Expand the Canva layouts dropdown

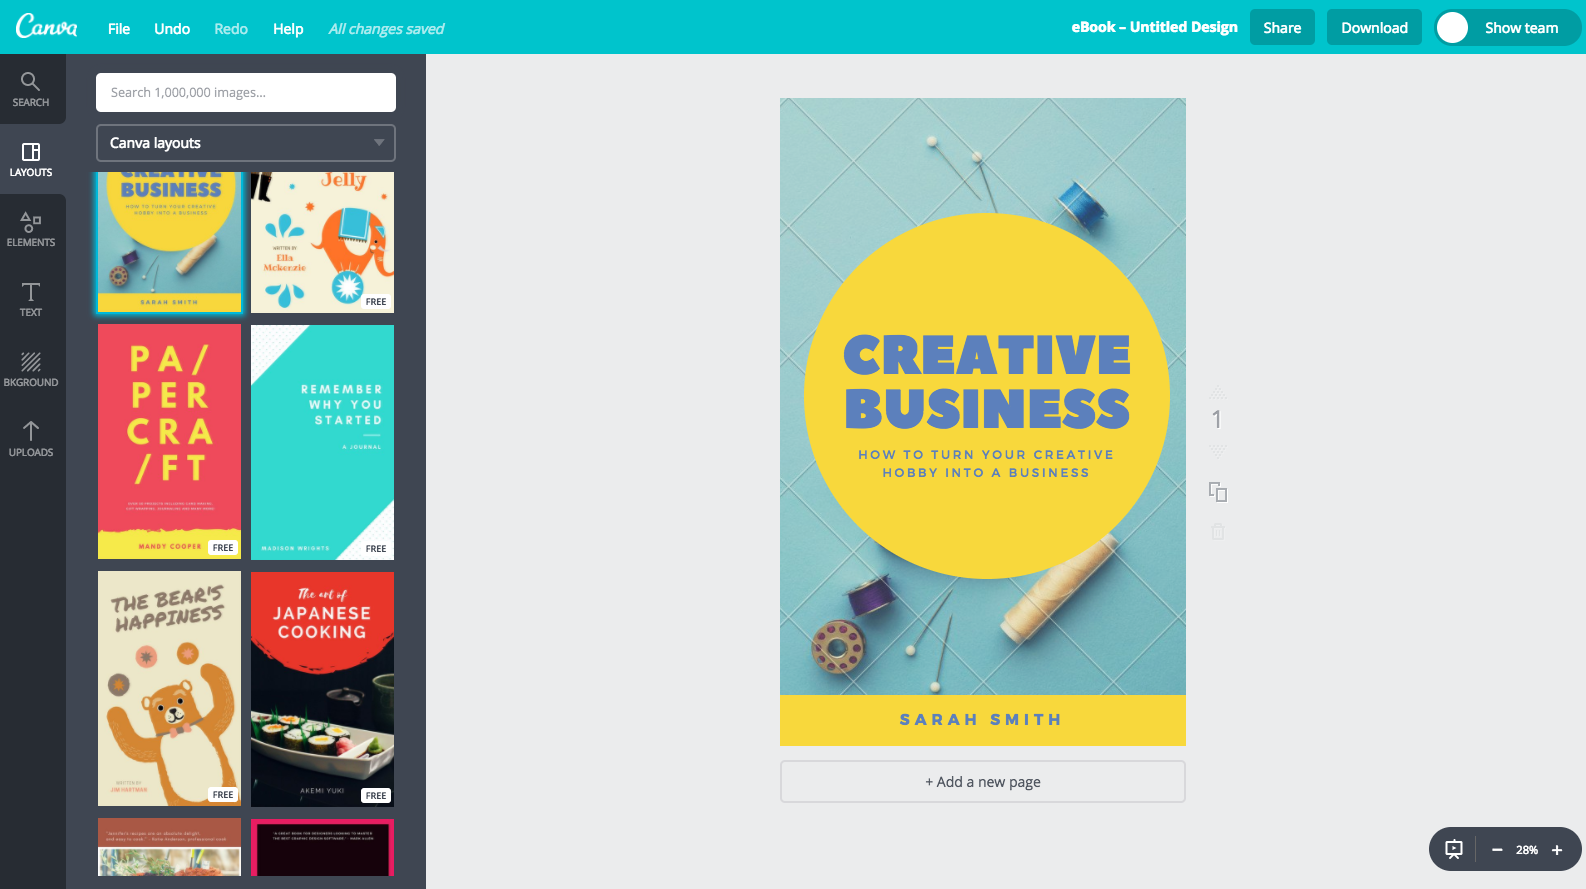[x=246, y=143]
